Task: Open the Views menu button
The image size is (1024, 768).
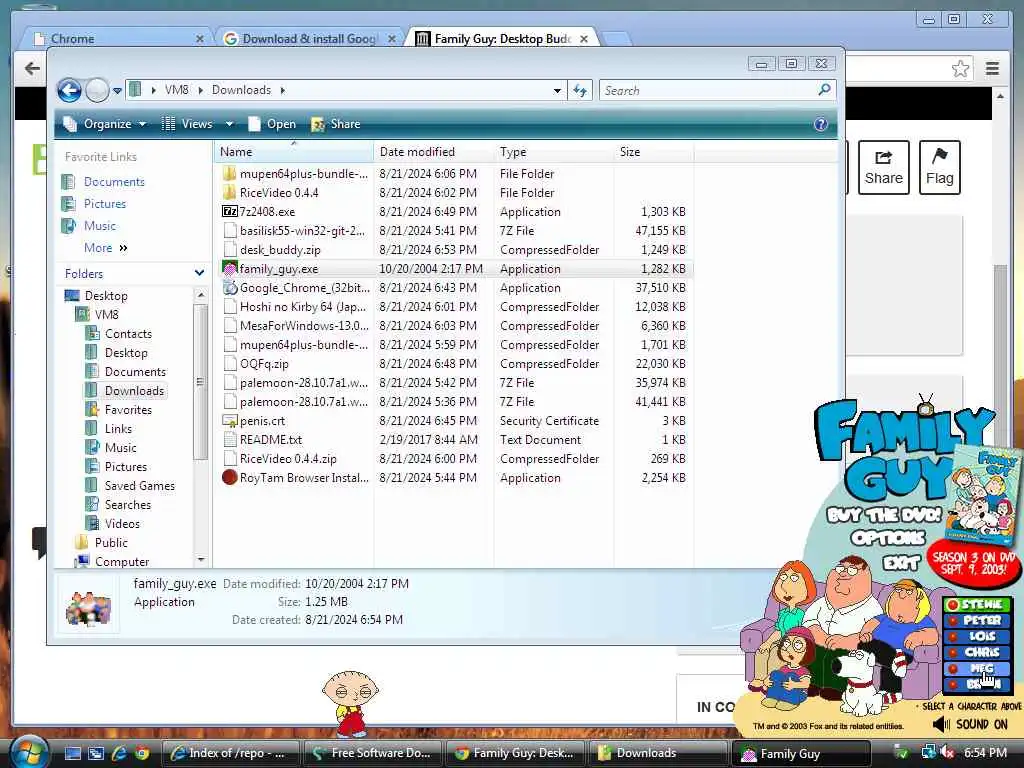Action: (187, 123)
